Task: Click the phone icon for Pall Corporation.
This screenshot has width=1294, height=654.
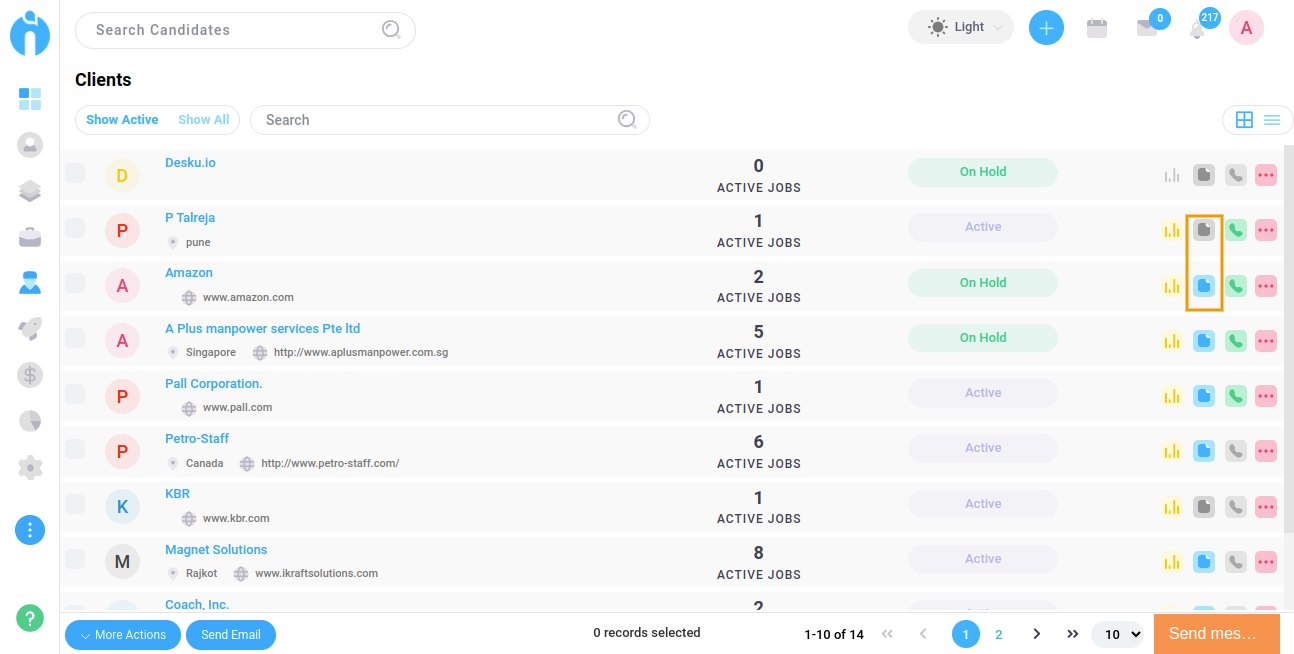Action: click(x=1236, y=396)
